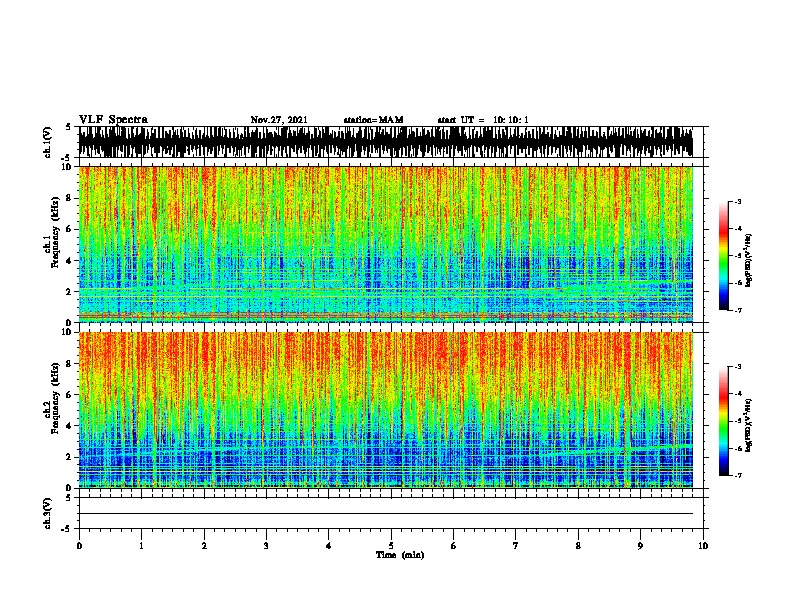Select the ch.2 "Frequency (kHz)" axis label
The image size is (792, 612).
tap(55, 398)
